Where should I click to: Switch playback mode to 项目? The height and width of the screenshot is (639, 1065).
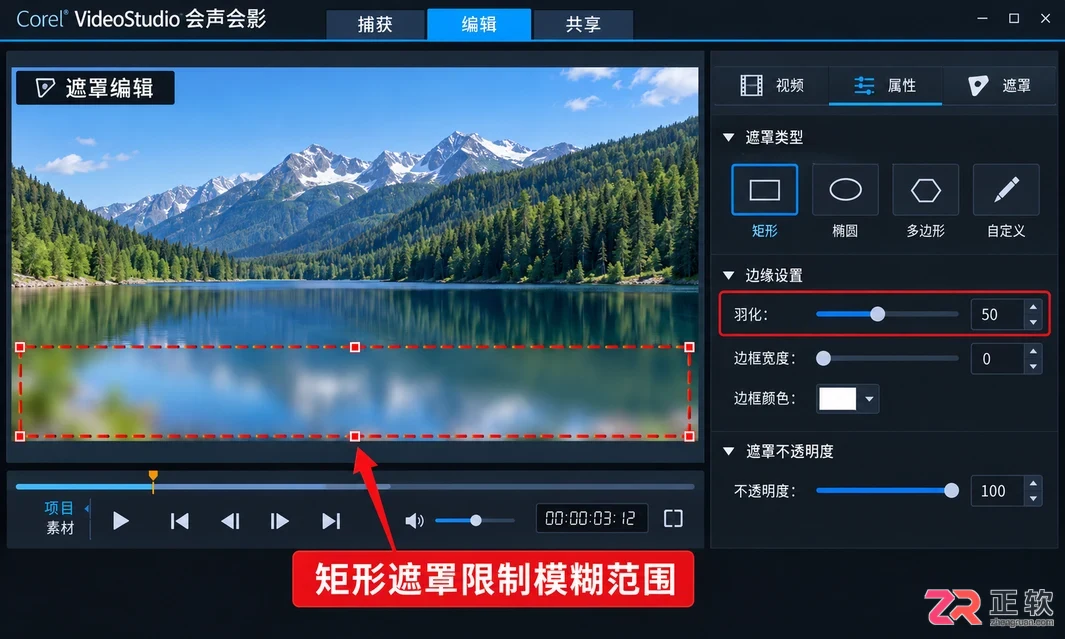tap(59, 507)
